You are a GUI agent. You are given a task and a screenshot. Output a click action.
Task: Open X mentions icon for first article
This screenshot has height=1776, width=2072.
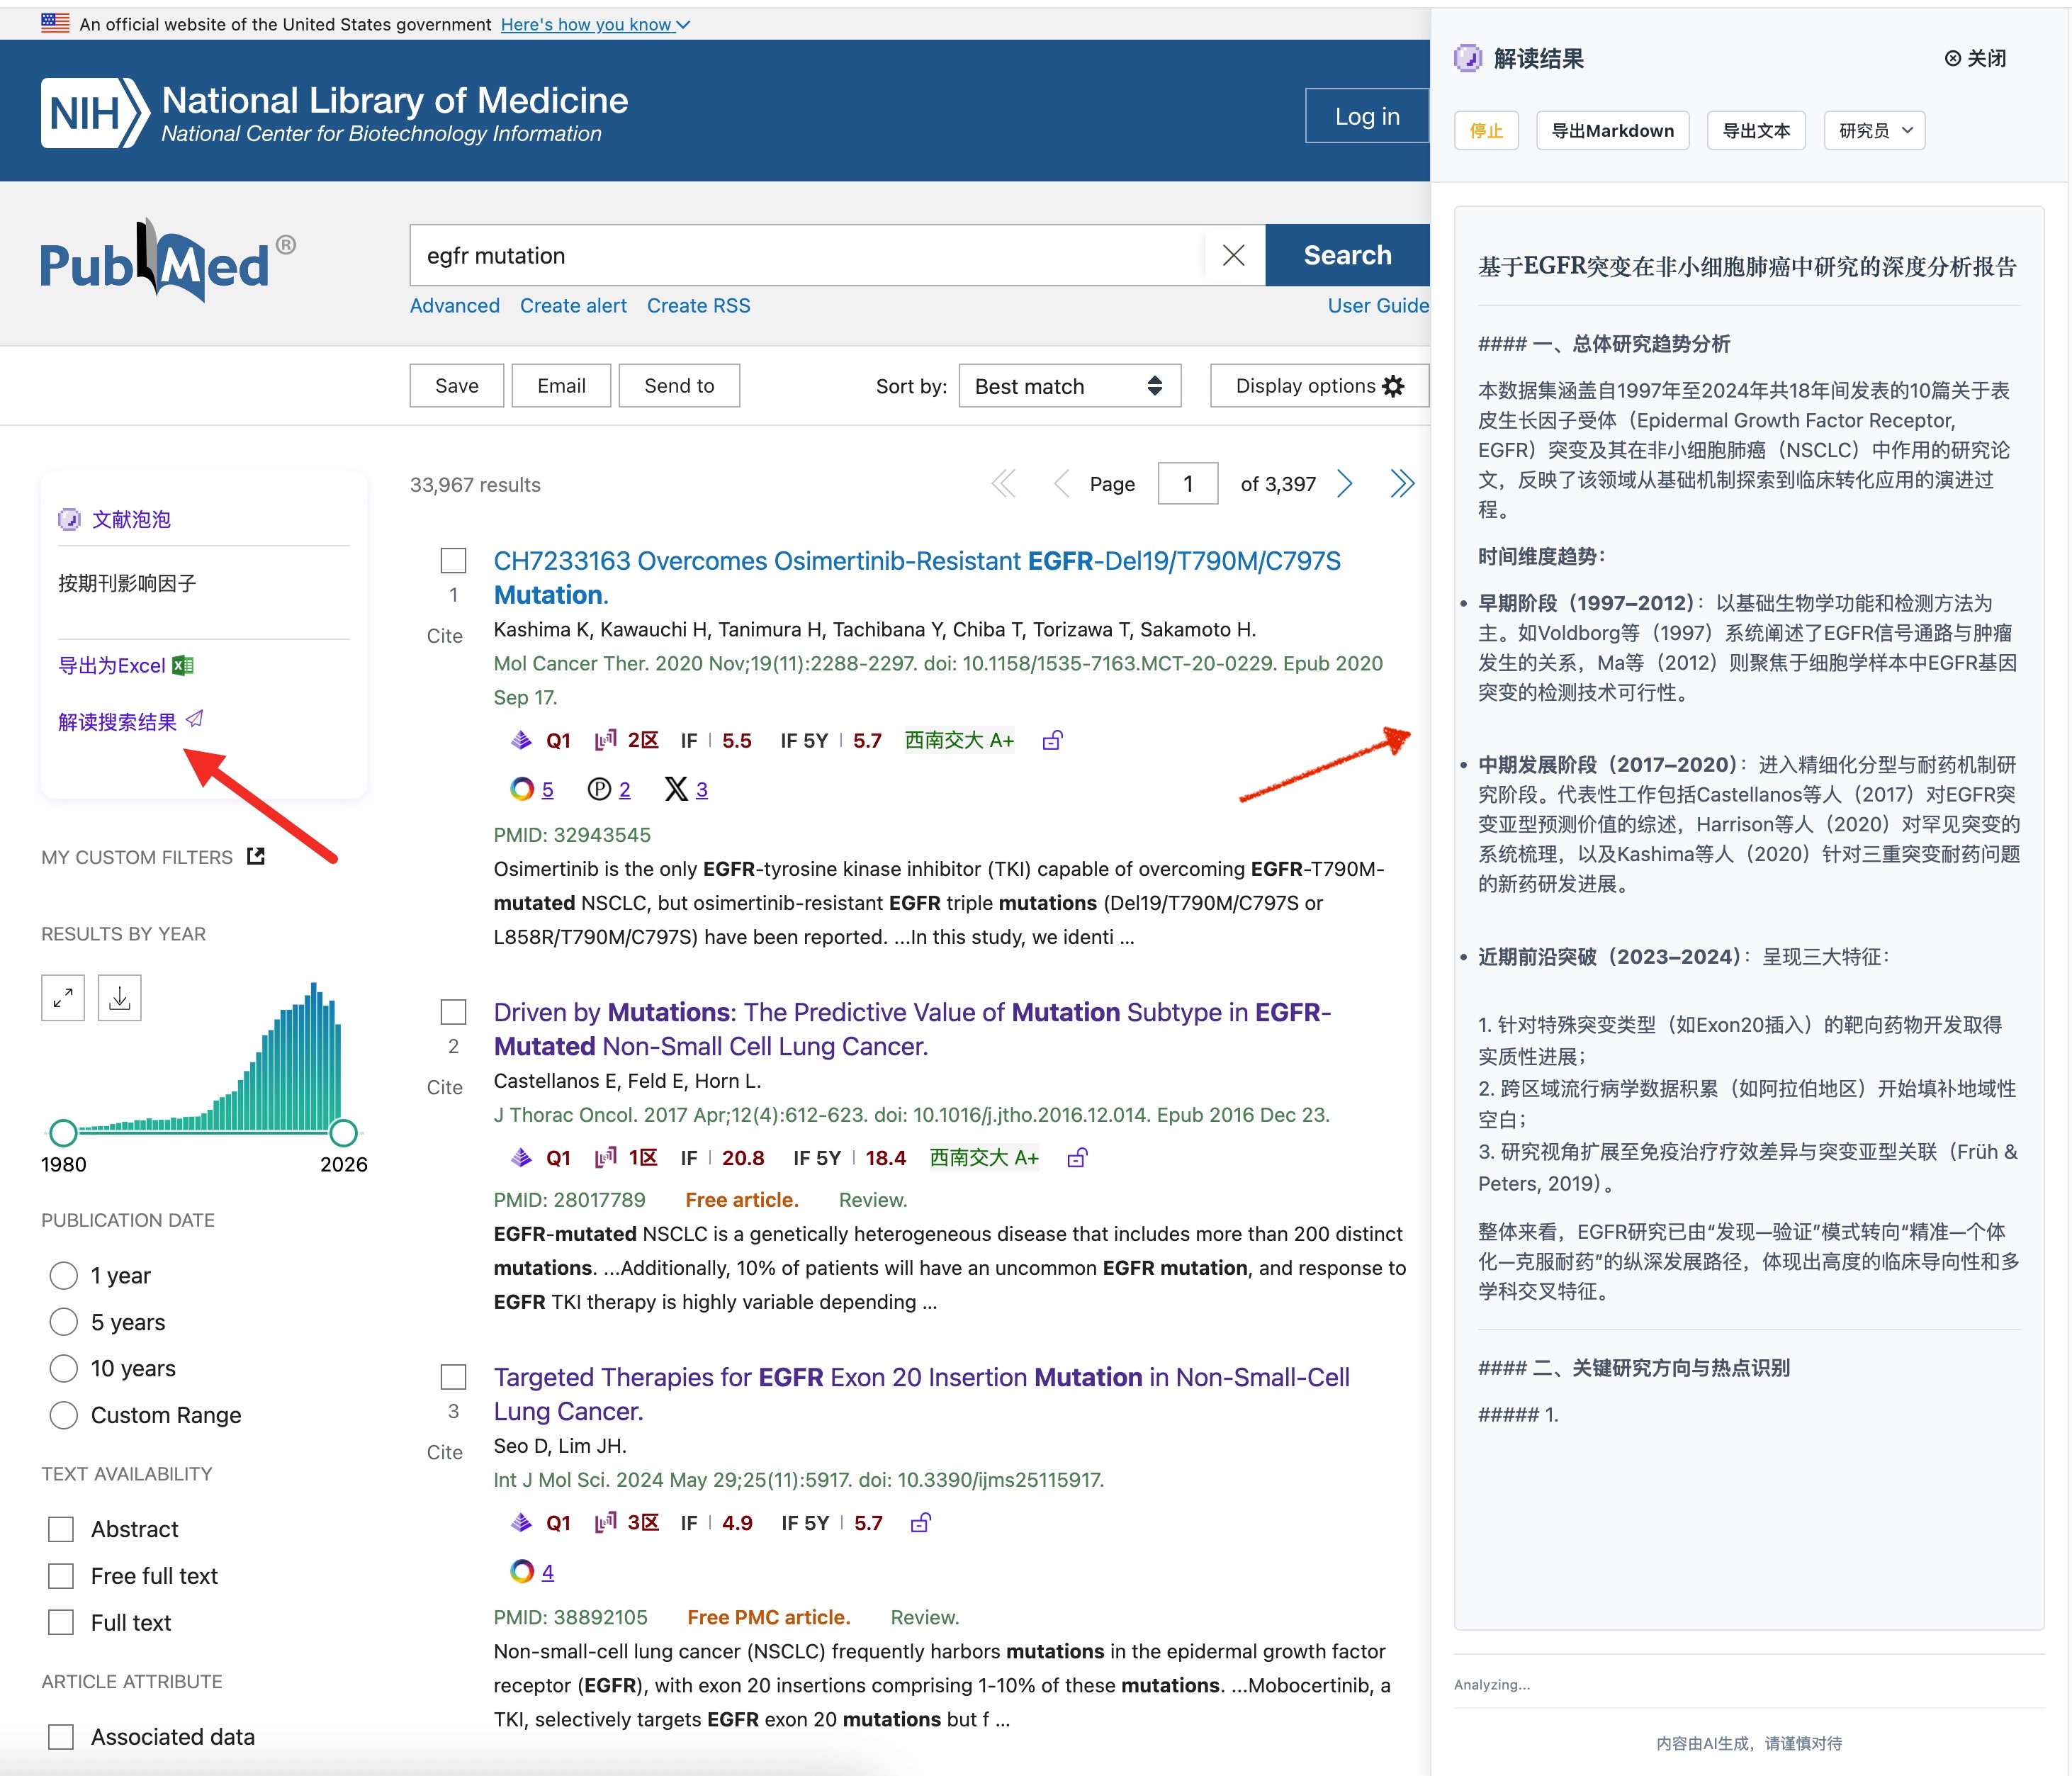click(x=677, y=789)
